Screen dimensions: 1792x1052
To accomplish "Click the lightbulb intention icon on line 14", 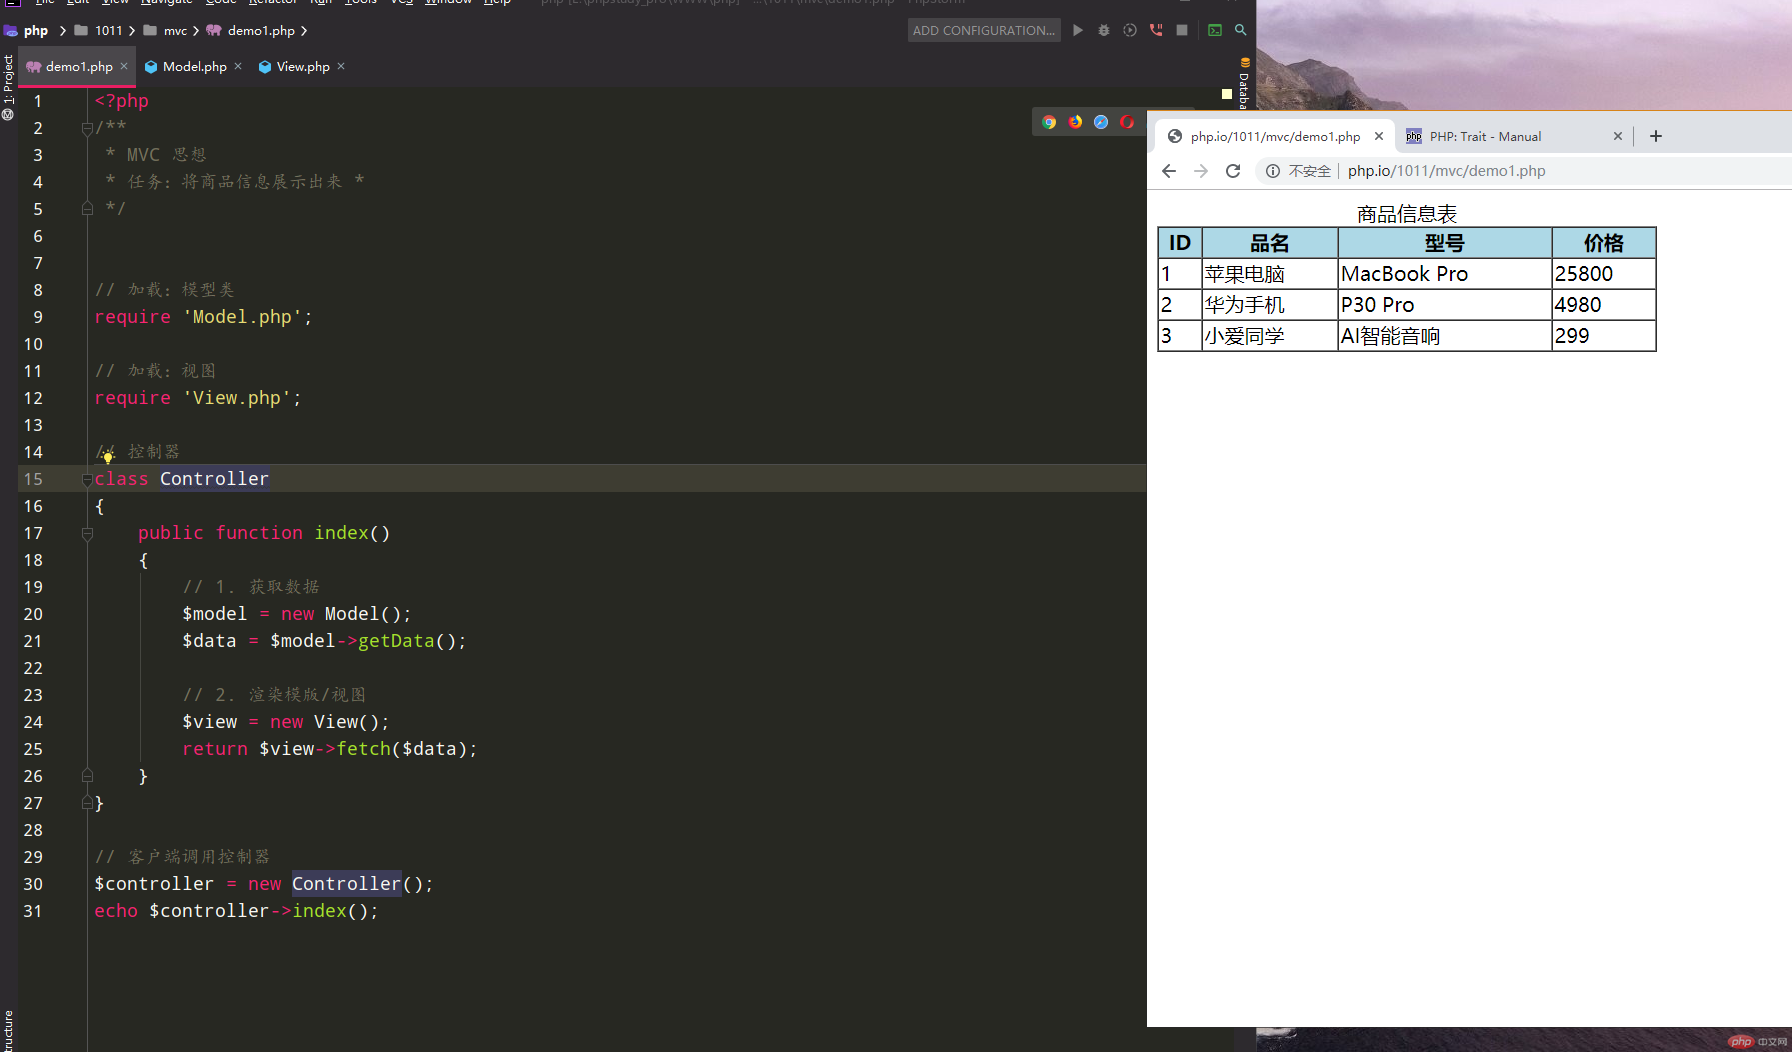I will (108, 455).
